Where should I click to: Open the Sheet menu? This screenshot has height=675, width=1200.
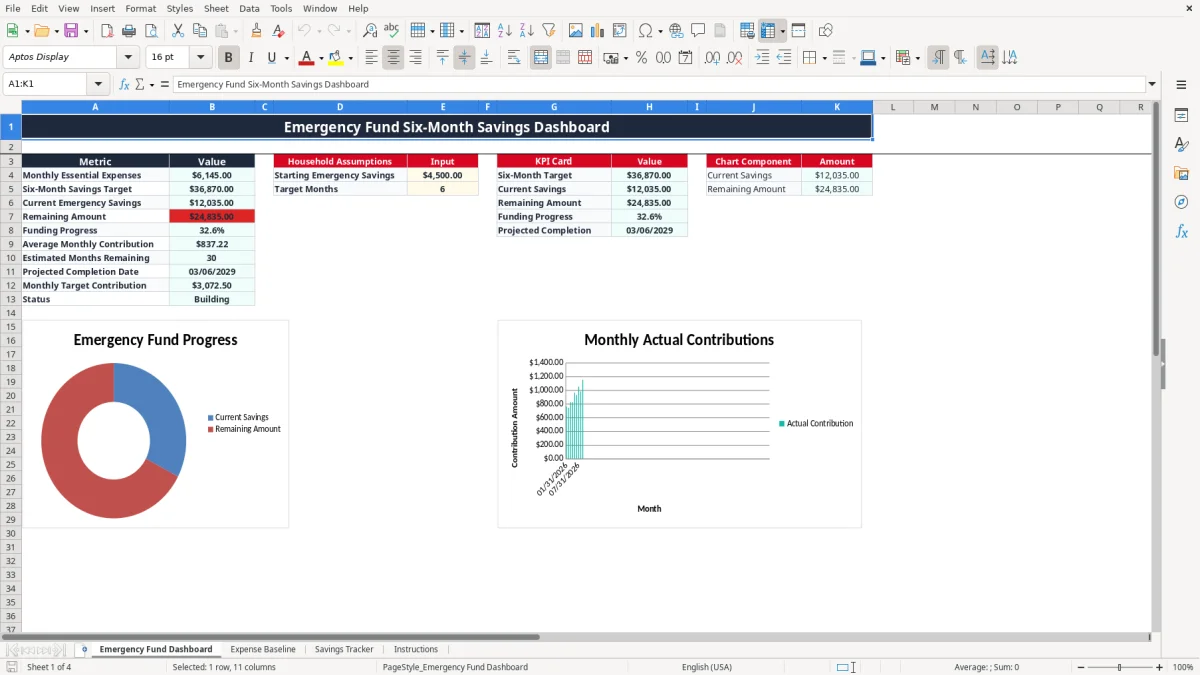click(x=216, y=8)
